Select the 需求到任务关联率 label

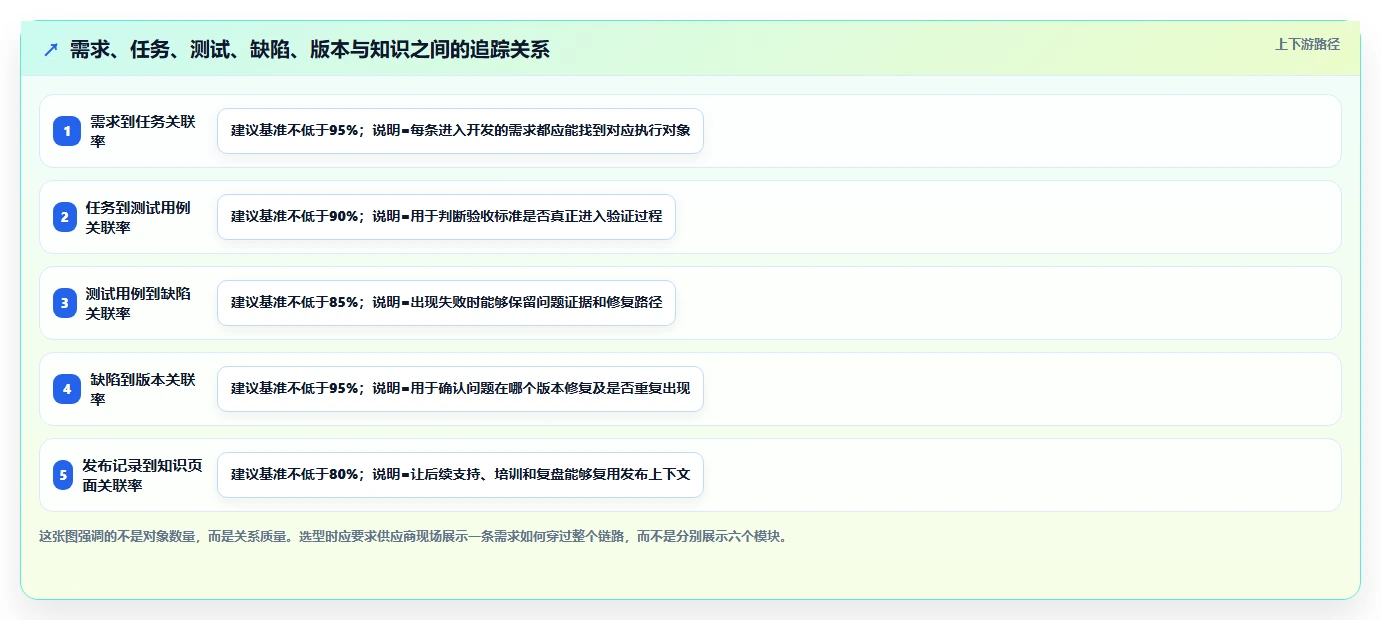pos(143,131)
